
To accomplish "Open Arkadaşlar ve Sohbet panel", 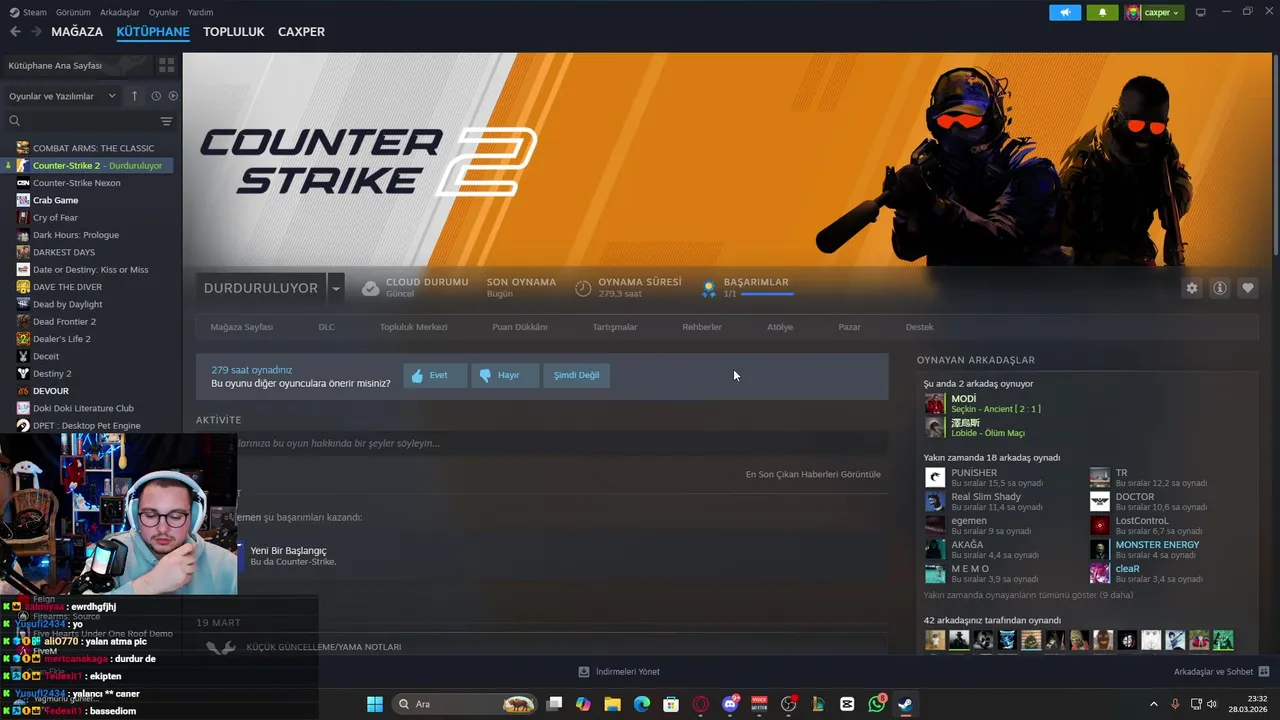I will click(x=1221, y=672).
